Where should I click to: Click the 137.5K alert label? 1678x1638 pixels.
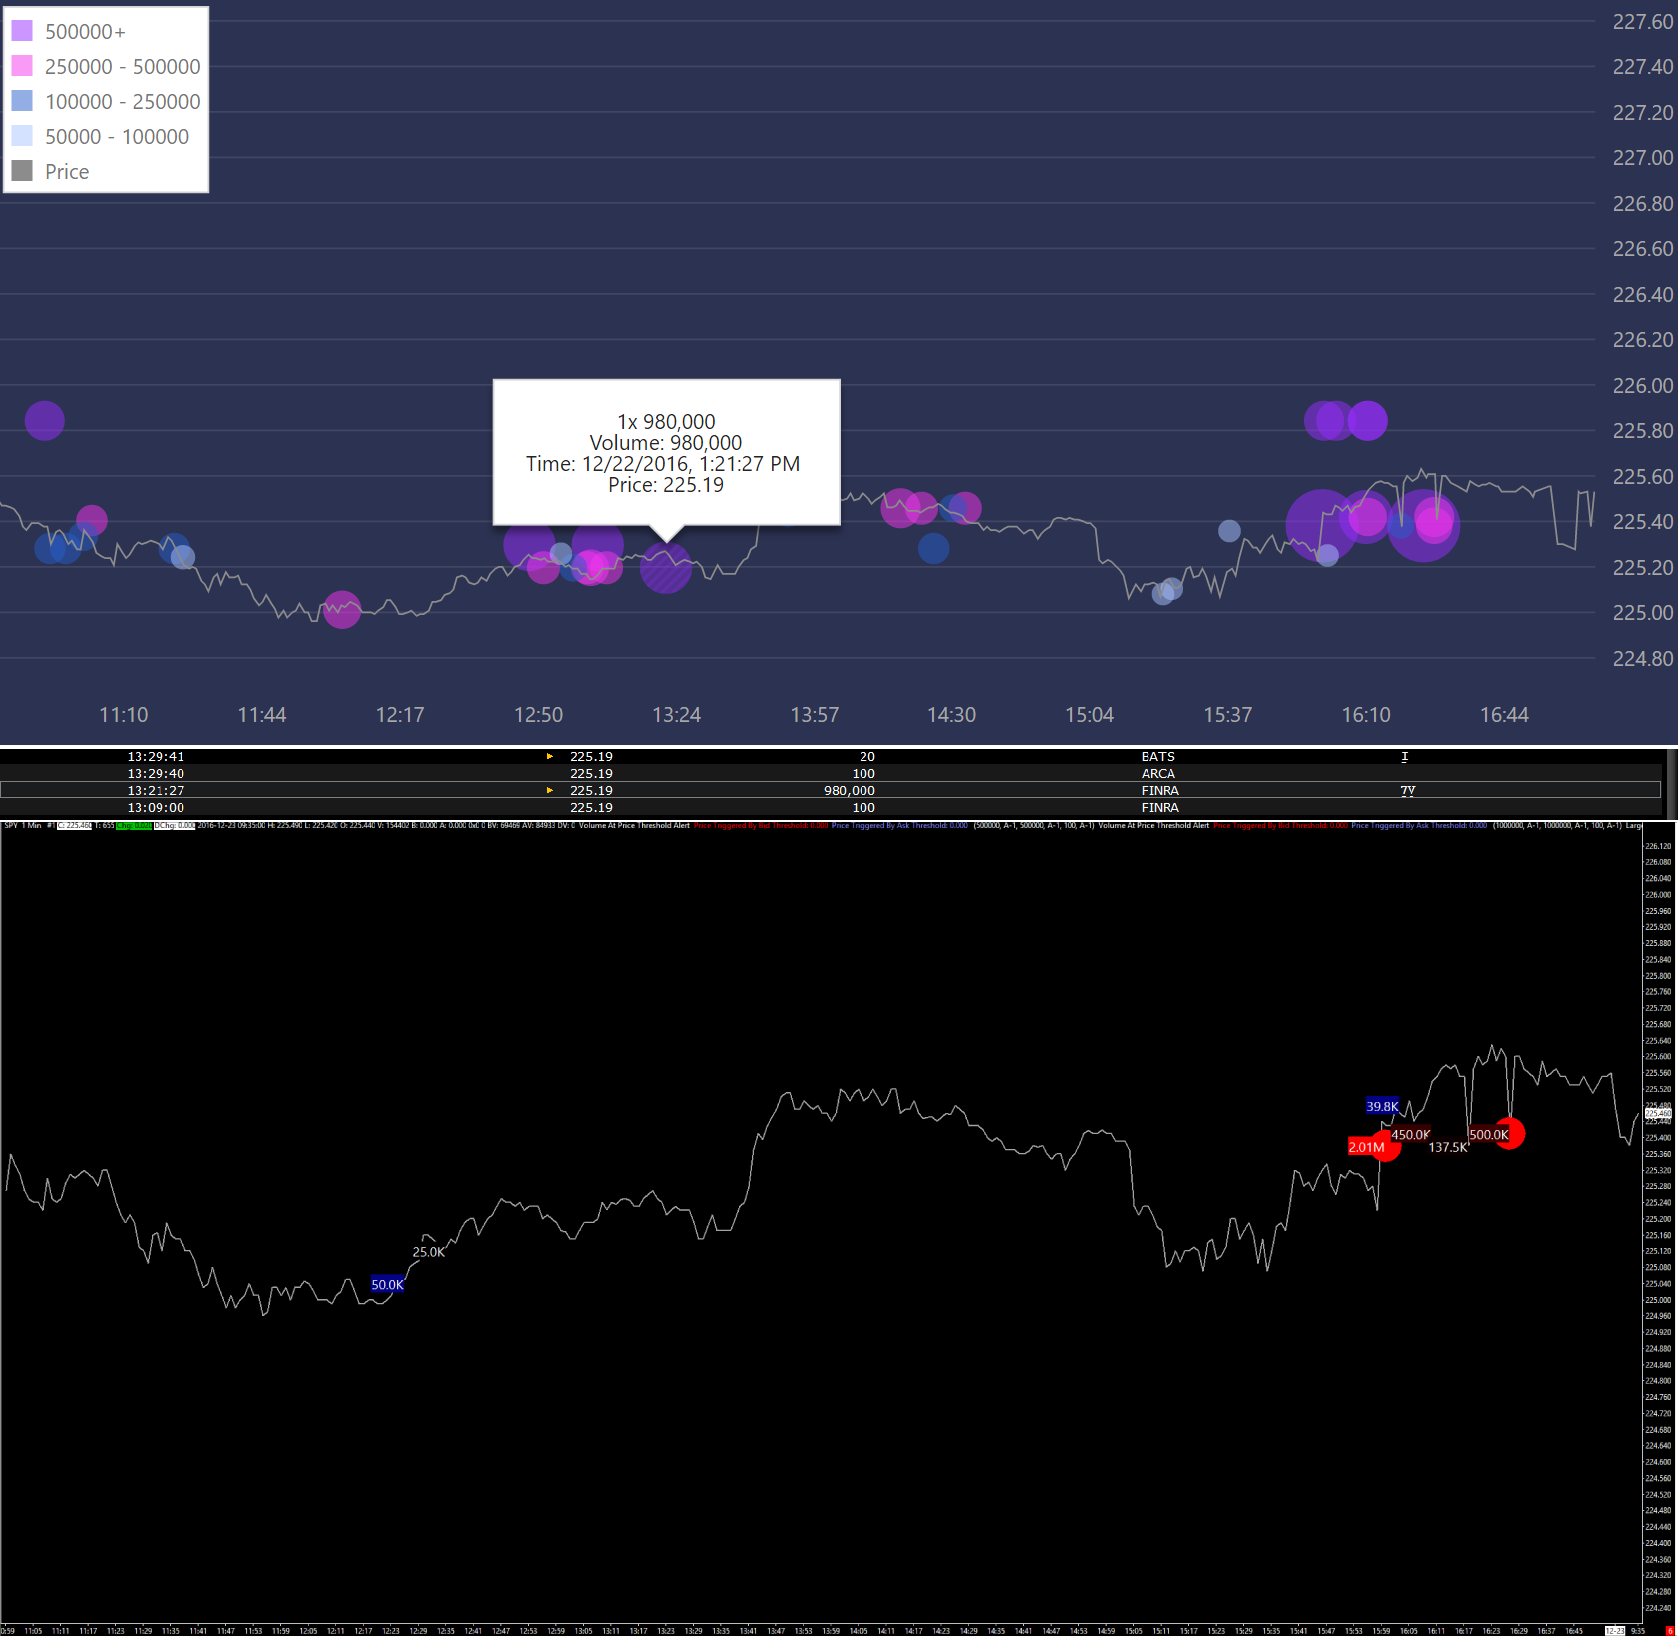(x=1448, y=1147)
